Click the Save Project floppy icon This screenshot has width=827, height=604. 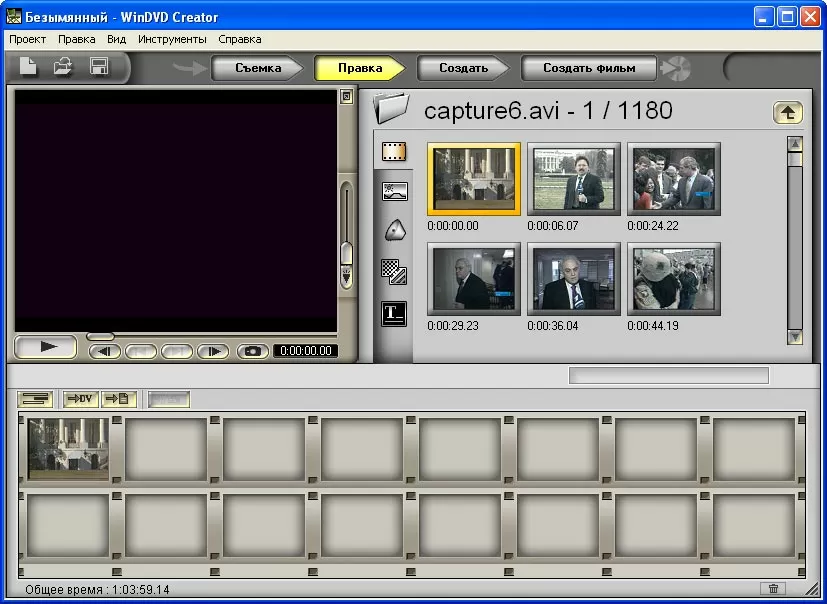point(99,68)
